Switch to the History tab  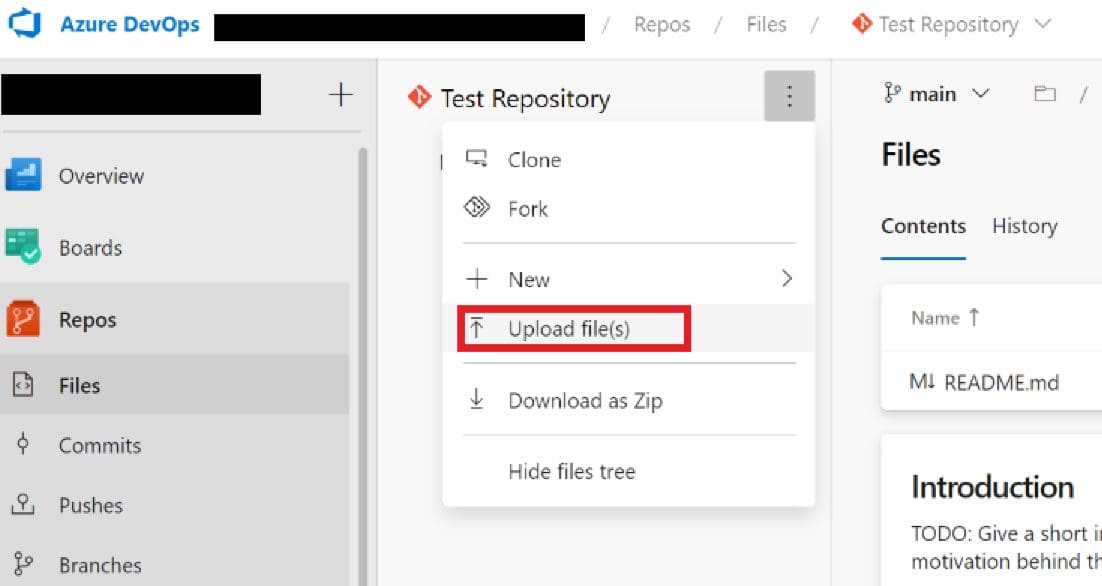[x=1024, y=226]
